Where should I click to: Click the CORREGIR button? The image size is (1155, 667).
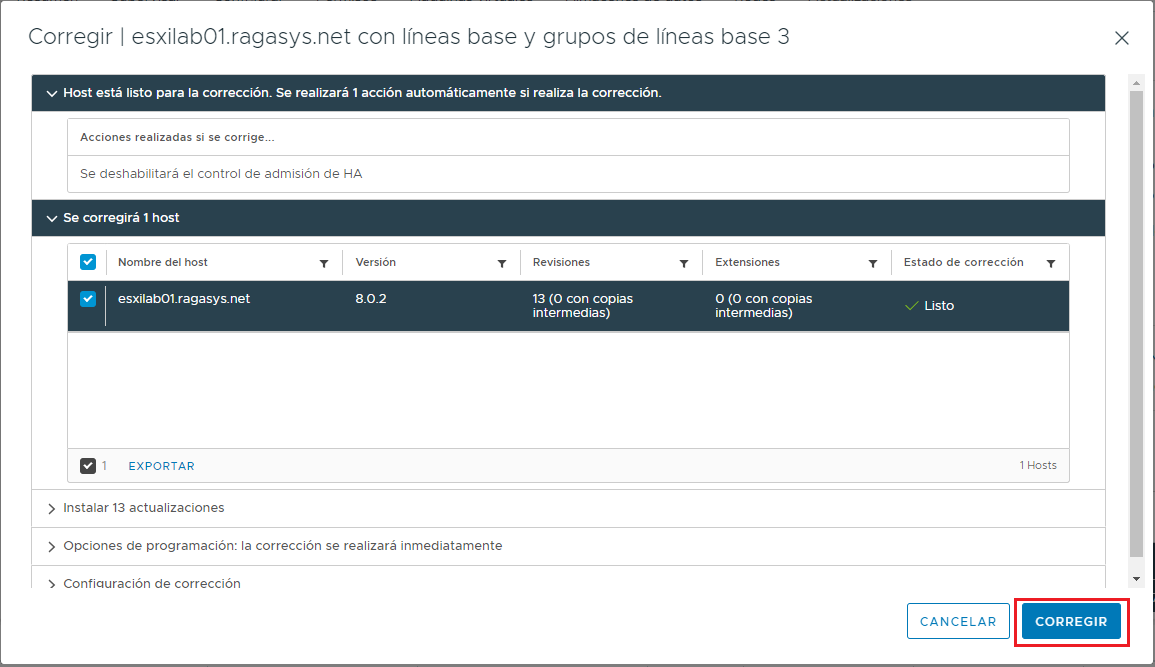click(x=1071, y=621)
